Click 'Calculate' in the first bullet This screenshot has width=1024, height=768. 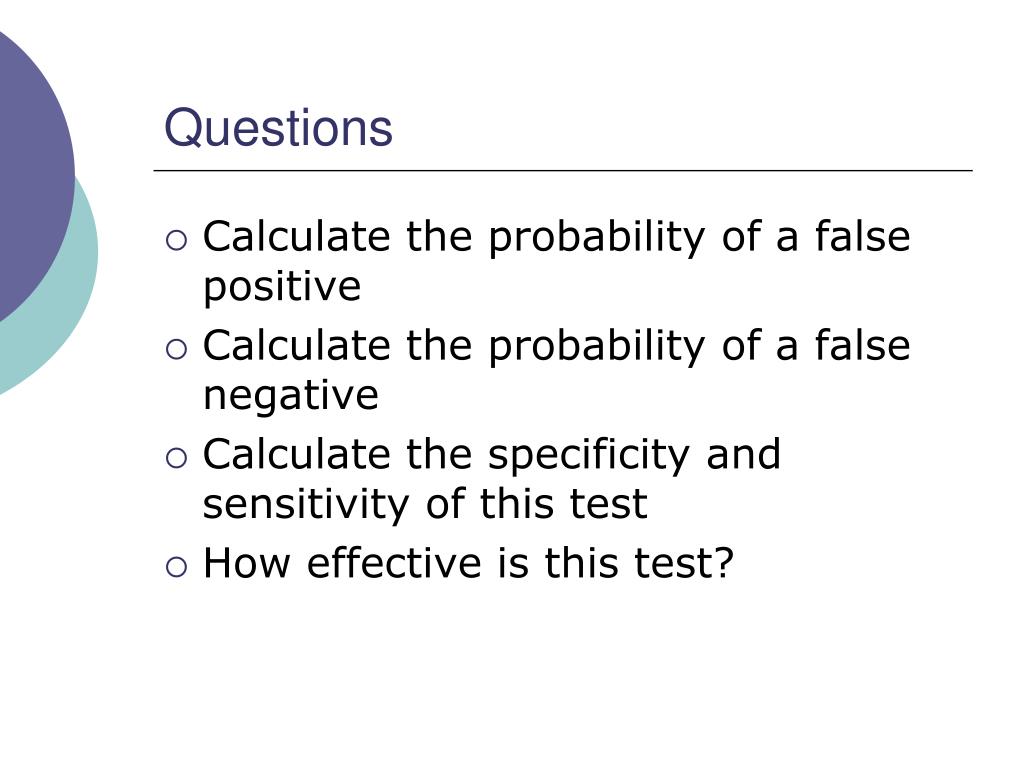tap(296, 236)
